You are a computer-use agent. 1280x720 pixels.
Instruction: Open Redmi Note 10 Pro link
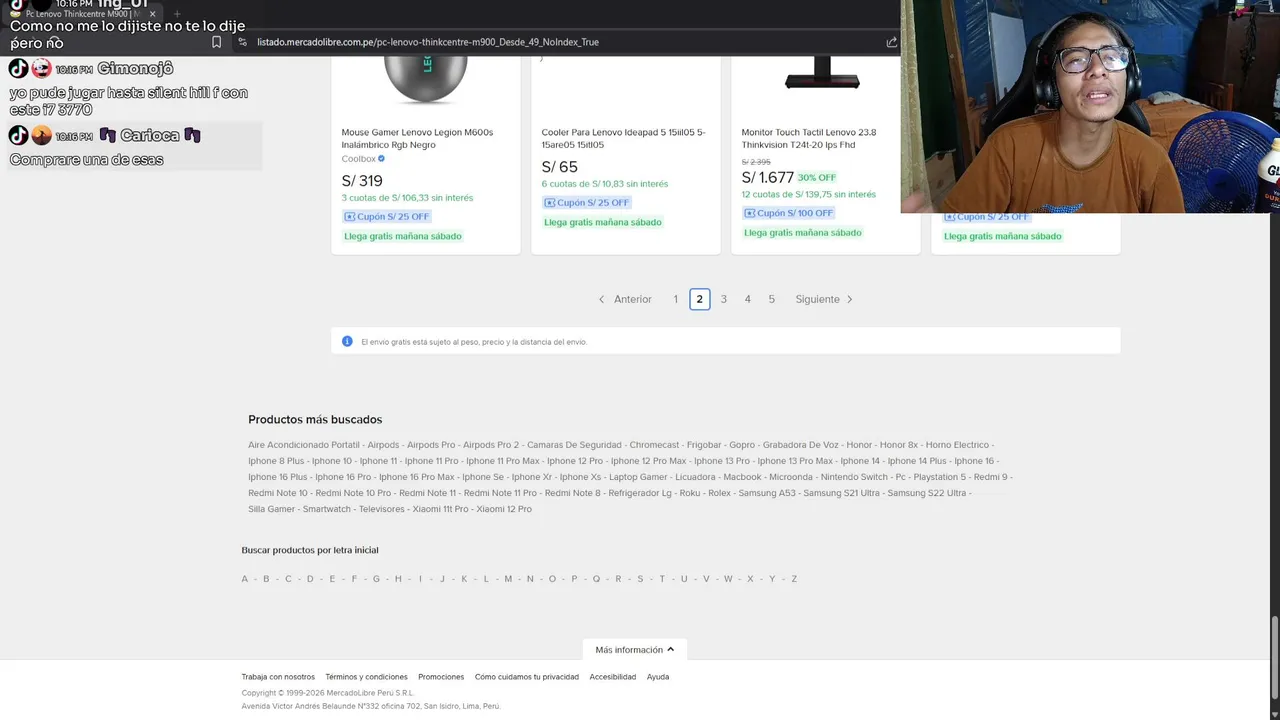tap(353, 493)
